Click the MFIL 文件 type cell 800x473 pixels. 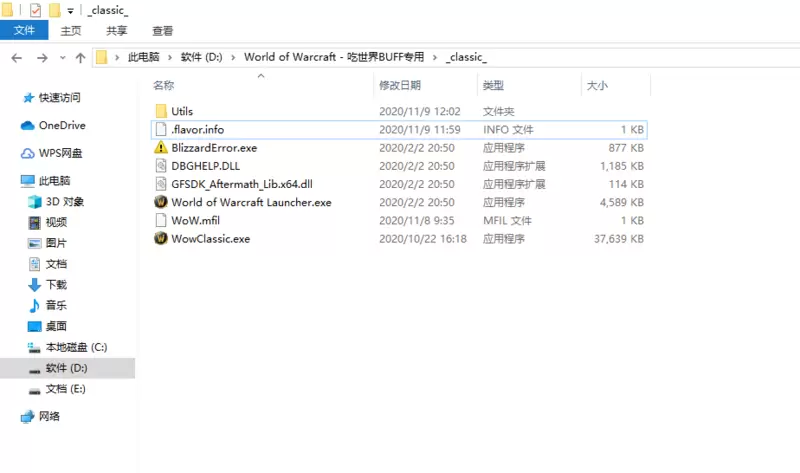click(x=507, y=220)
